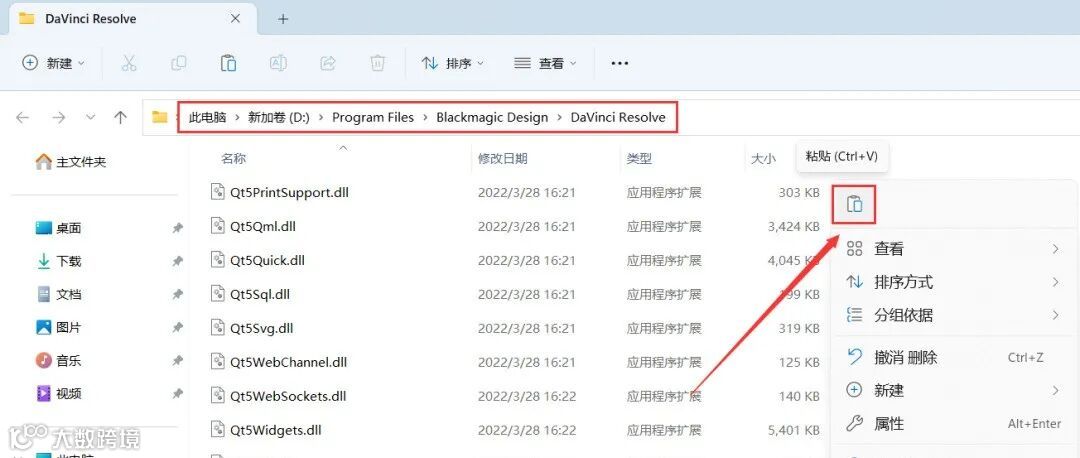Close the DaVinci Resolve tab

click(236, 19)
